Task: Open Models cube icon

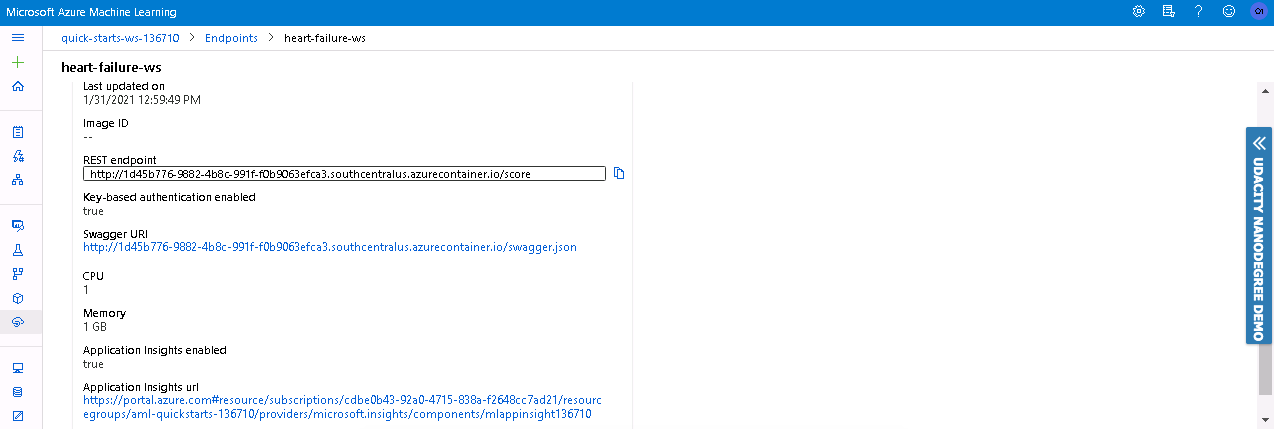Action: click(x=18, y=298)
